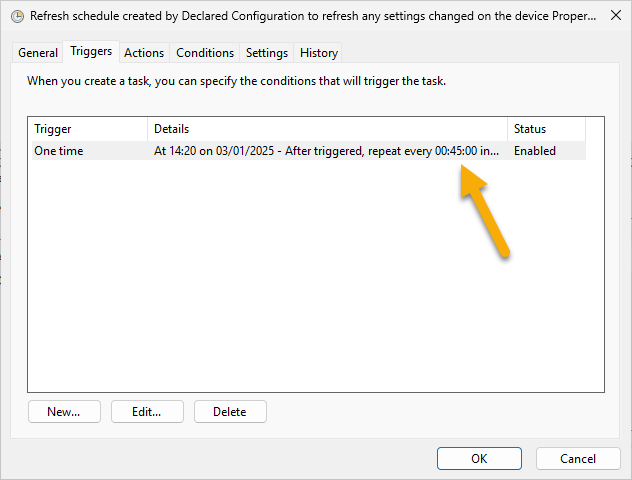Image resolution: width=632 pixels, height=480 pixels.
Task: Select the Triggers tab
Action: (x=91, y=52)
